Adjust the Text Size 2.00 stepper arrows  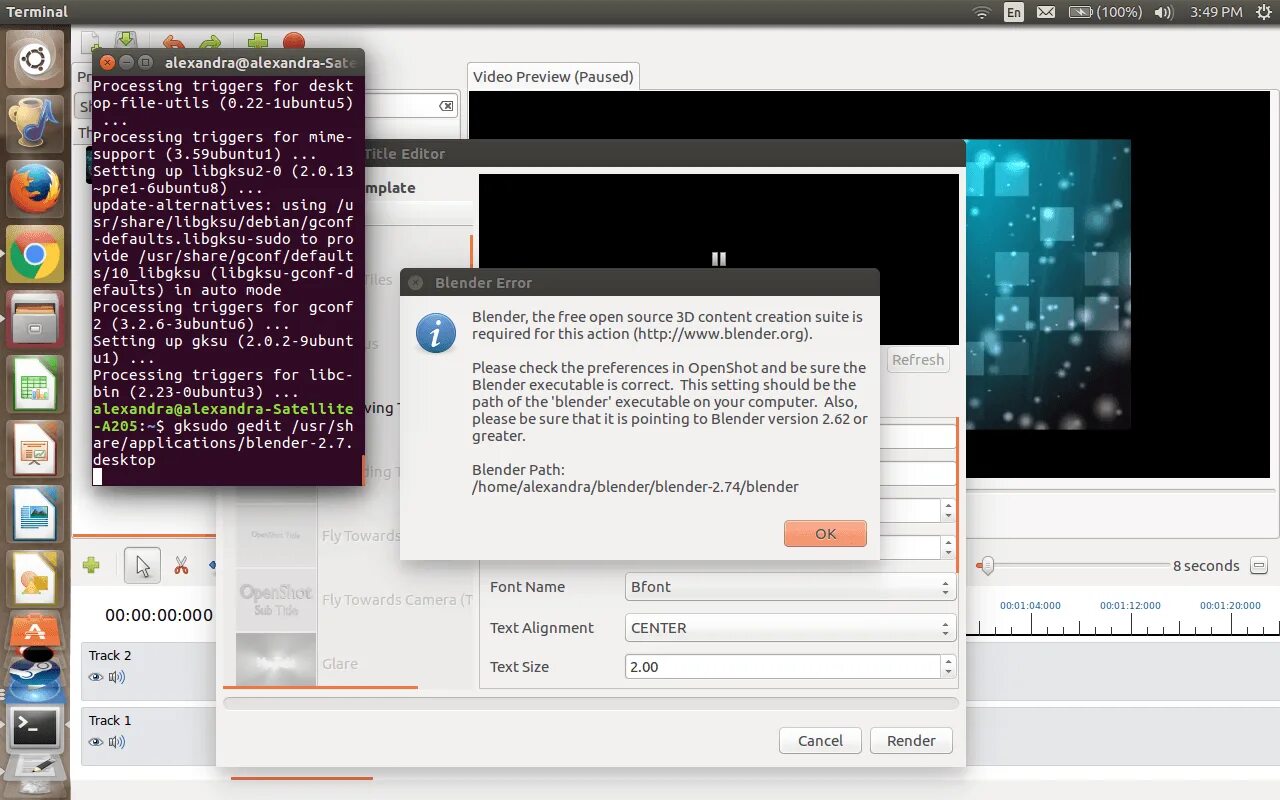(948, 667)
